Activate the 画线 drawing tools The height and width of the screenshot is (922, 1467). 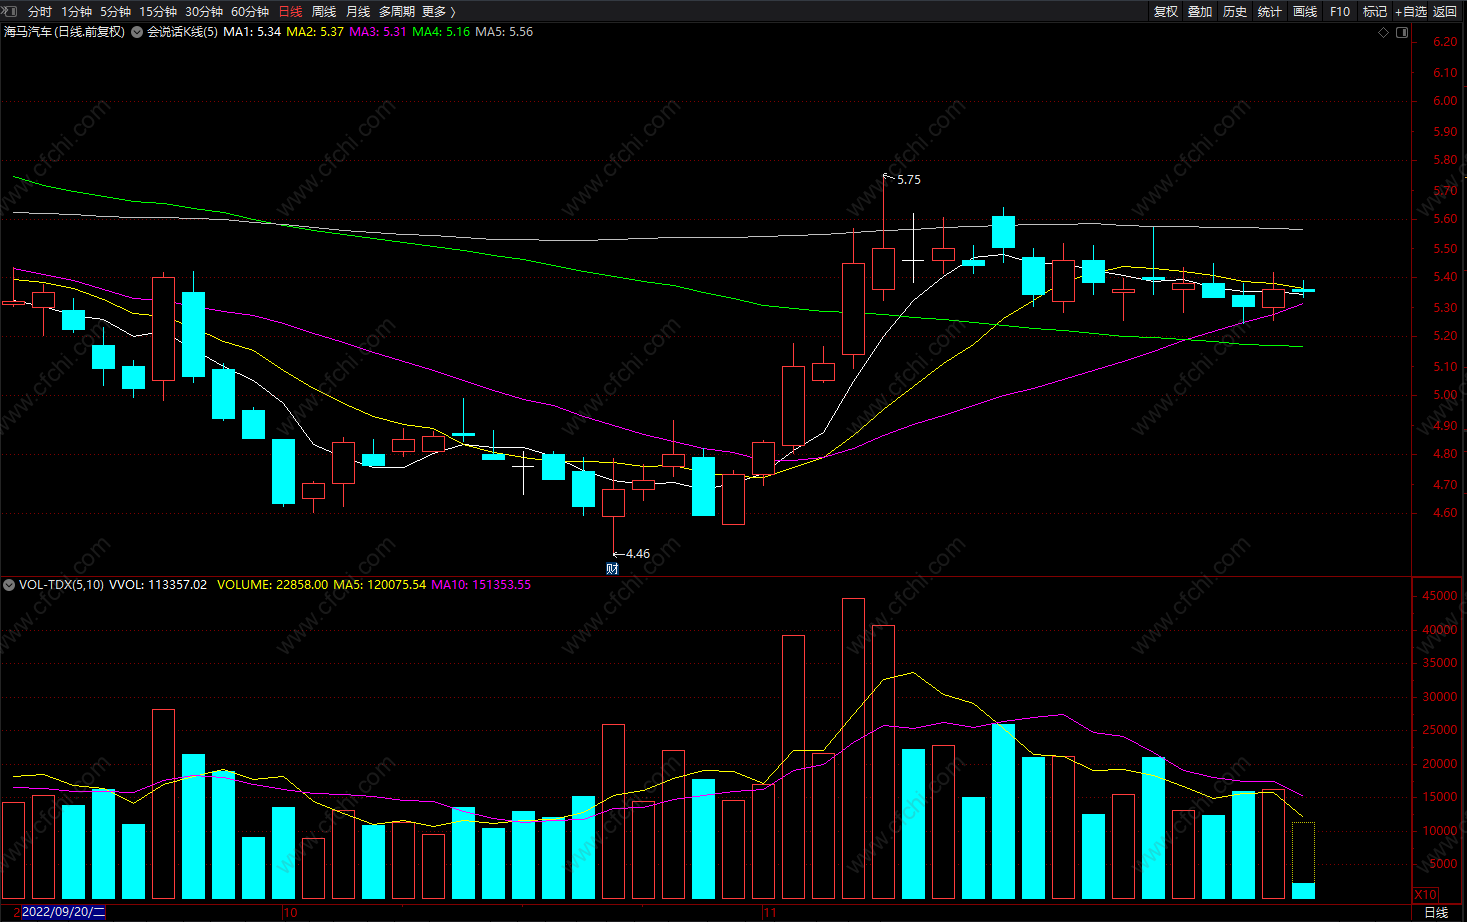coord(1305,12)
